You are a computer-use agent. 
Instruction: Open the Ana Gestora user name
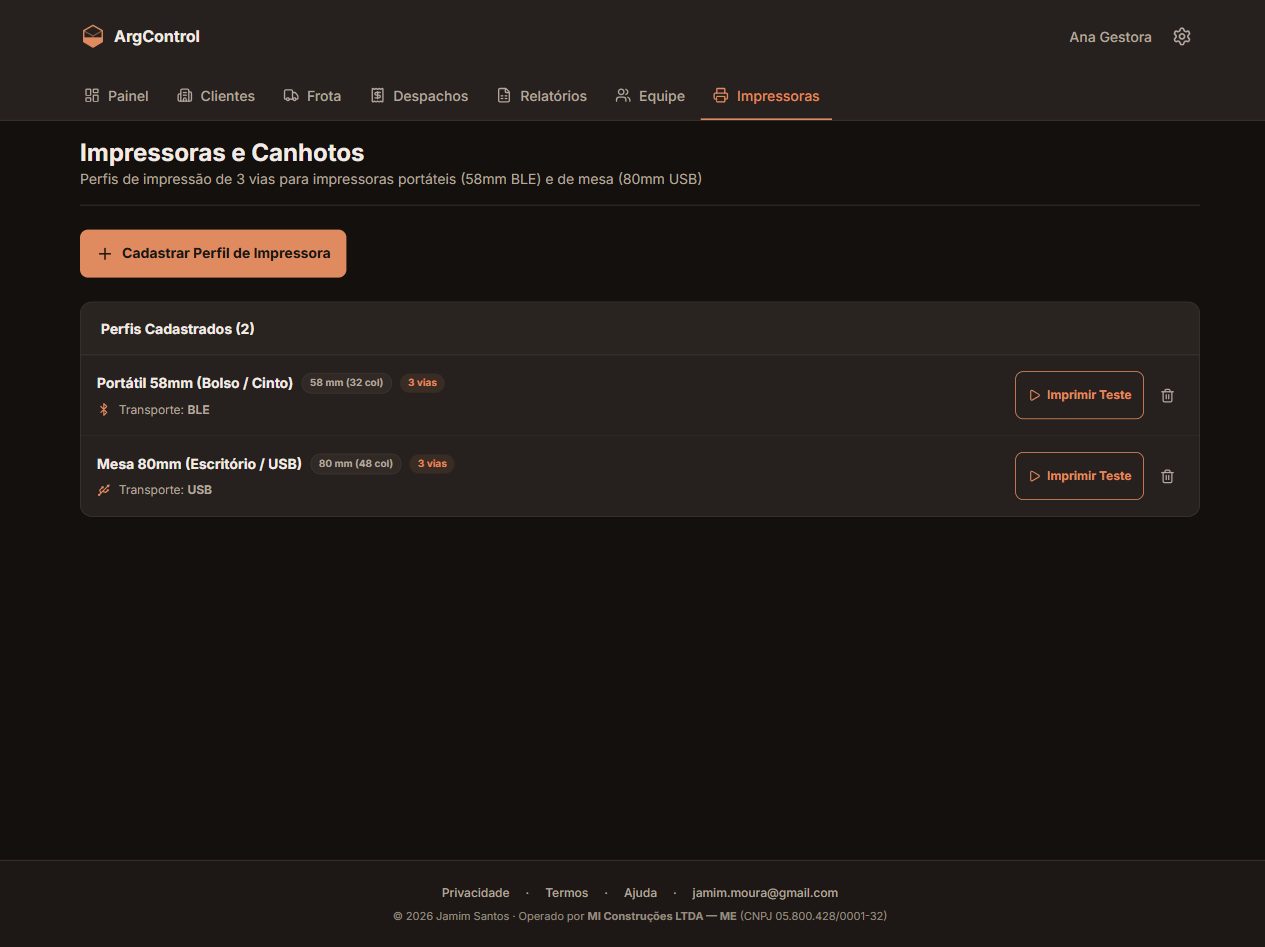point(1110,37)
